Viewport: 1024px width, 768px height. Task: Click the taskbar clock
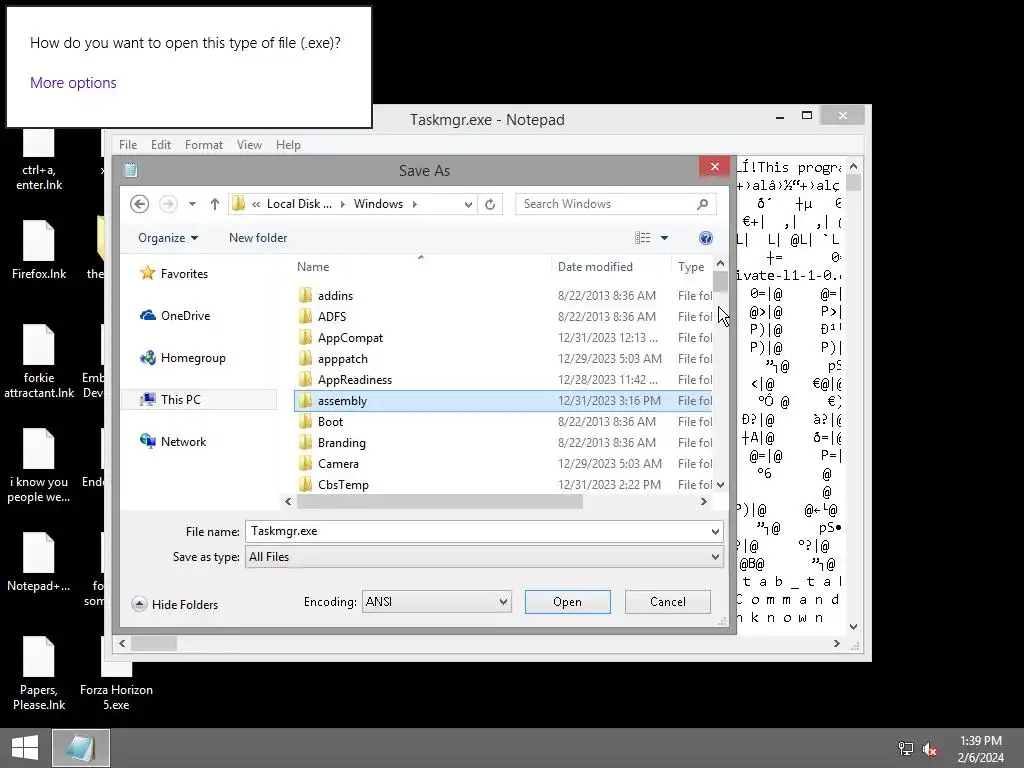[x=981, y=749]
